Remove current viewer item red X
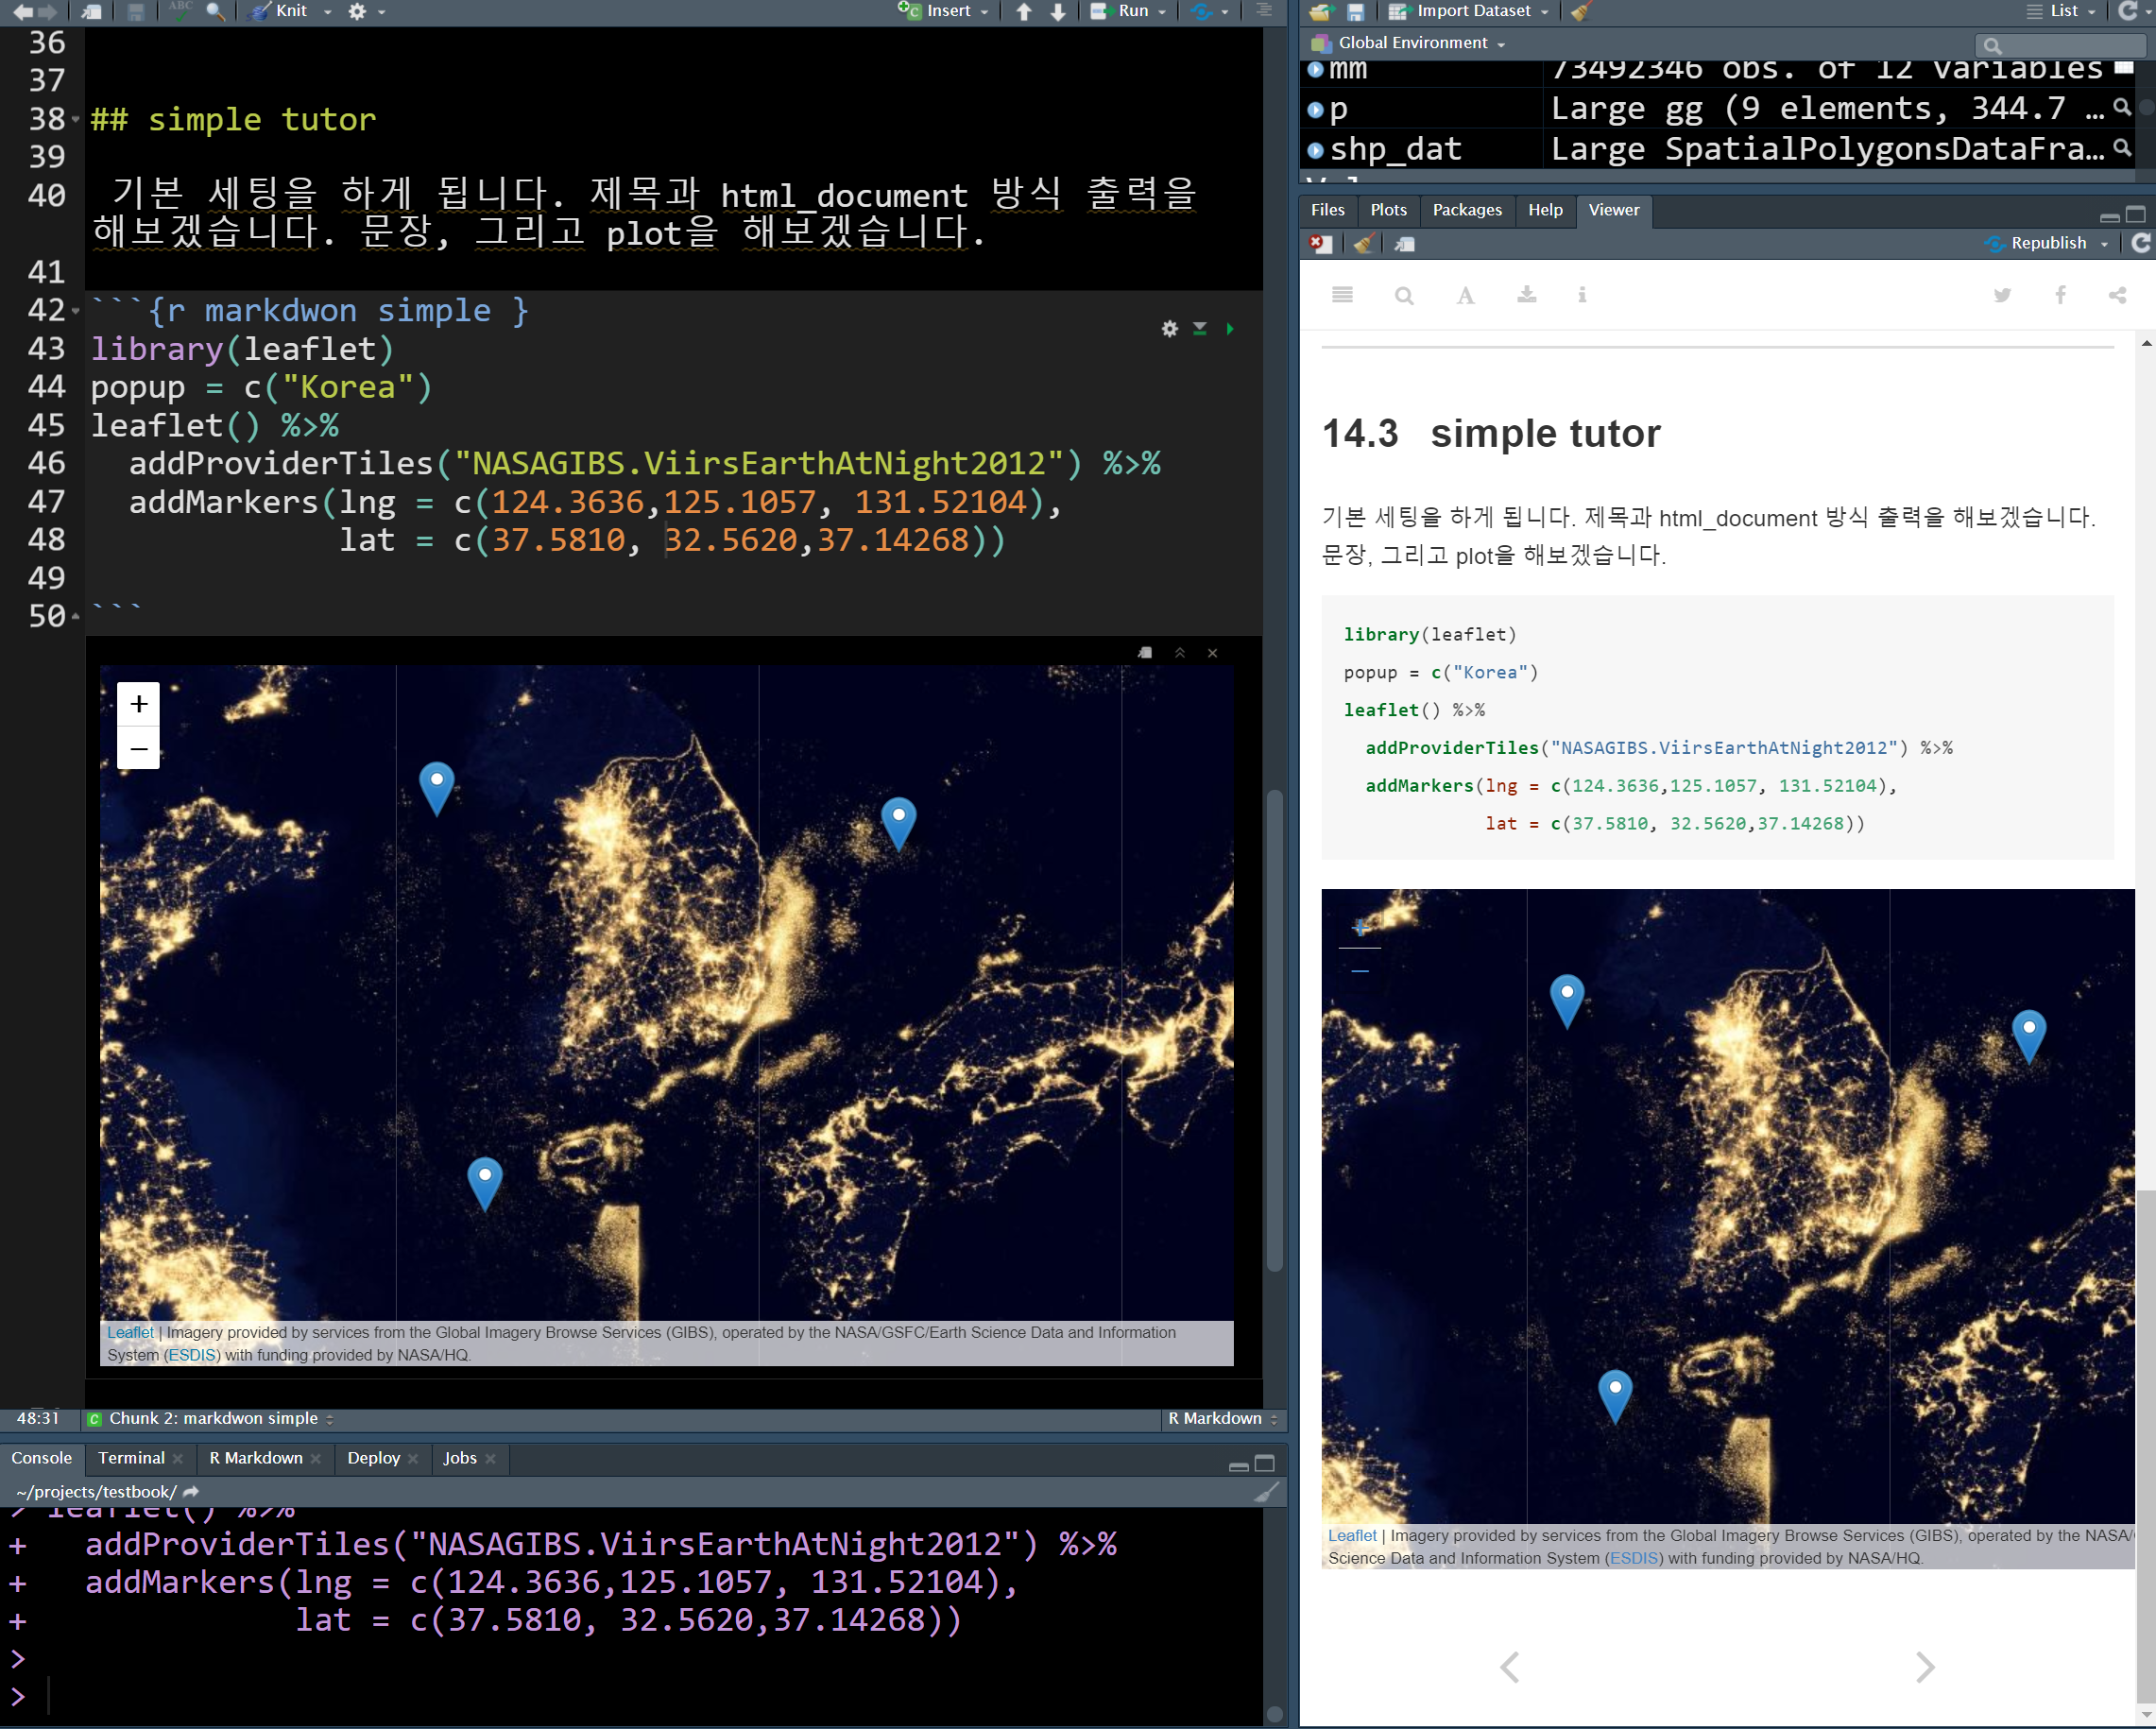Viewport: 2156px width, 1729px height. click(1320, 244)
